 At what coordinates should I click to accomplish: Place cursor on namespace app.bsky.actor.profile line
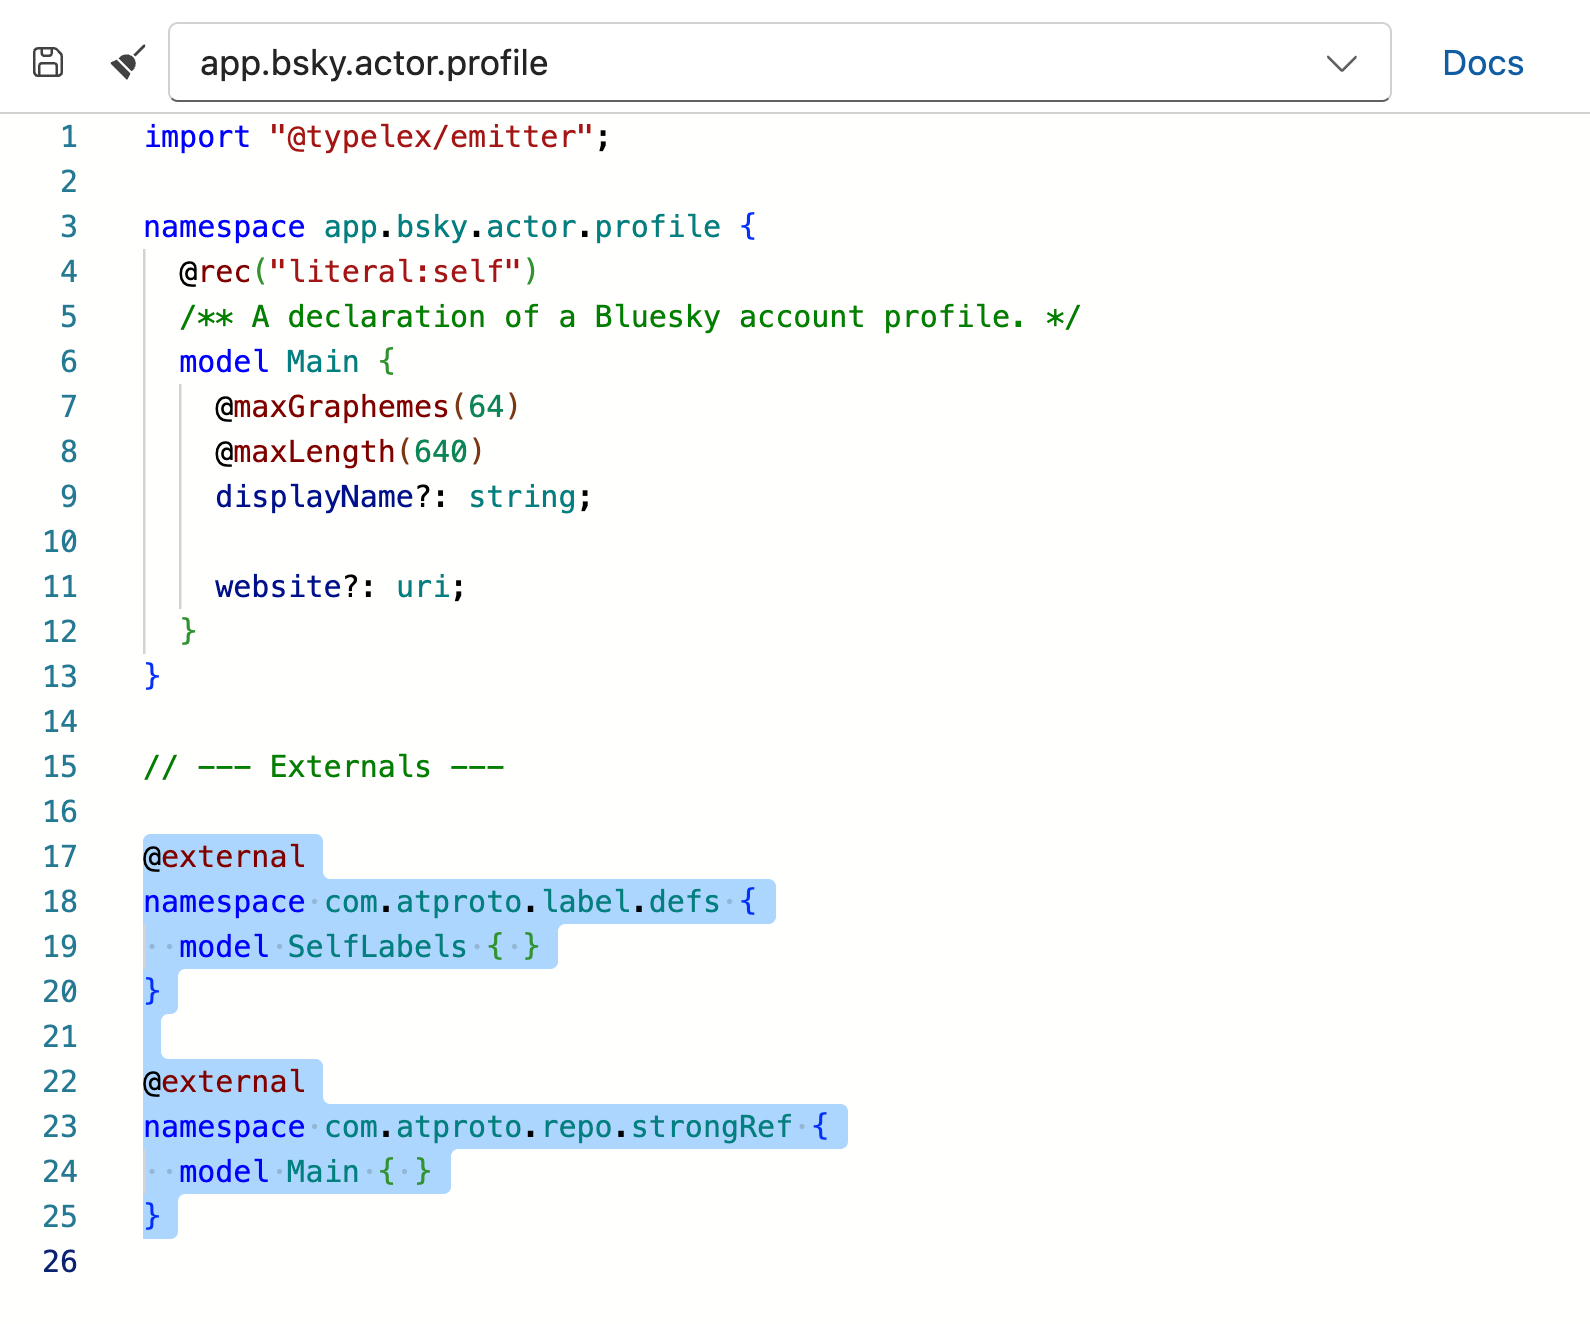click(450, 227)
